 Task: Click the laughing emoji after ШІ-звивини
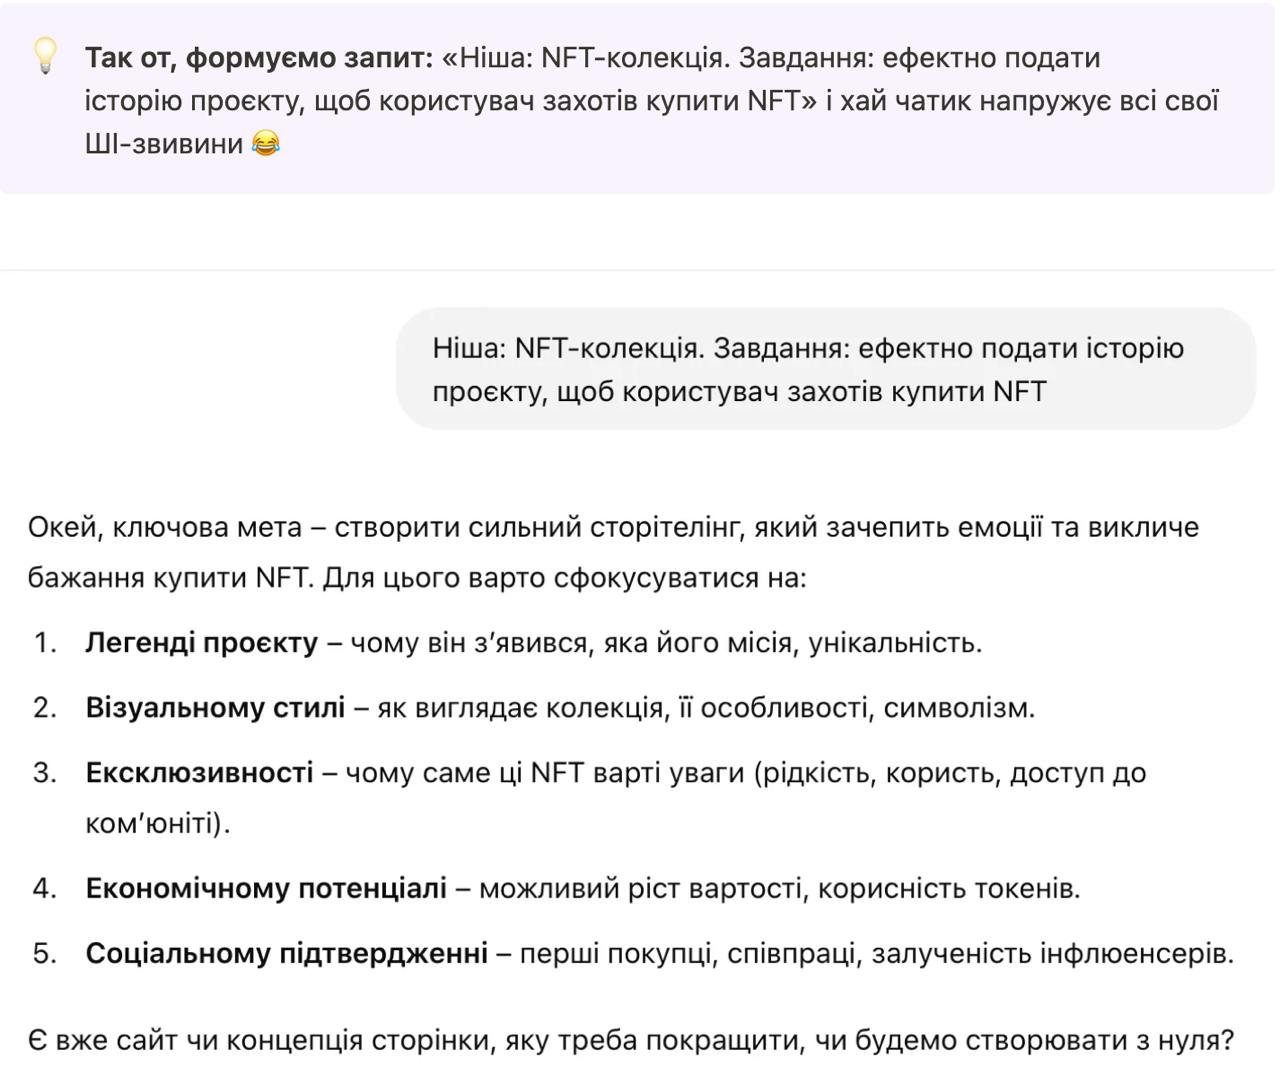click(x=266, y=143)
